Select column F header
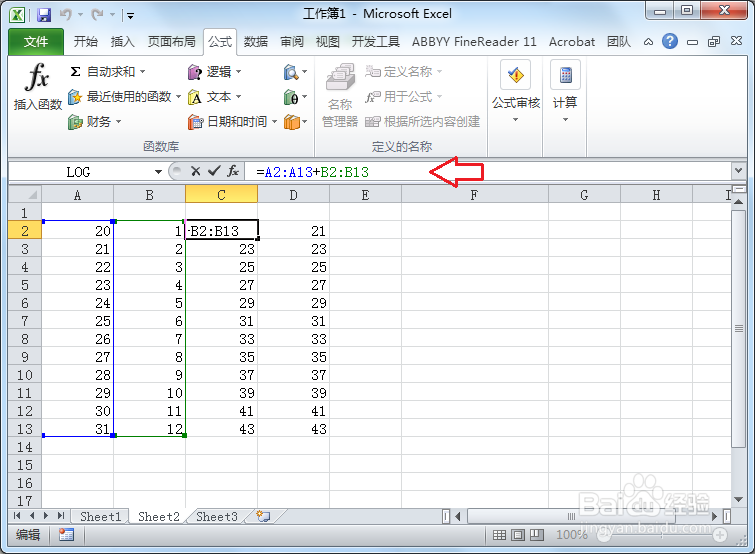755x554 pixels. [474, 195]
